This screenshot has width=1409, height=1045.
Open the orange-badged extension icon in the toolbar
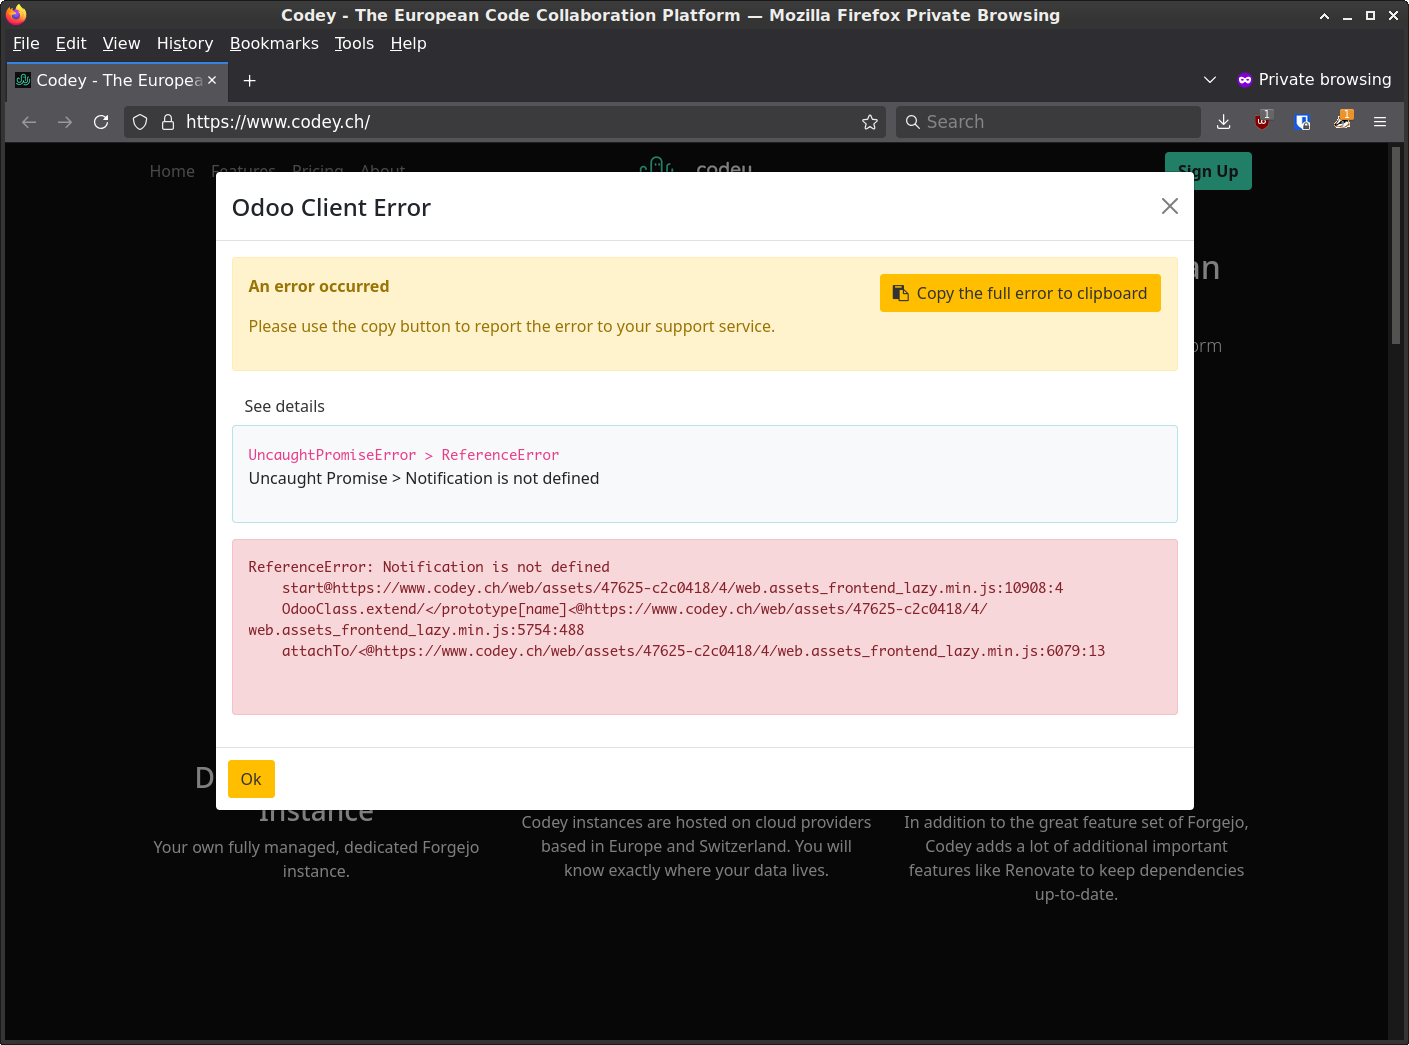pyautogui.click(x=1342, y=122)
